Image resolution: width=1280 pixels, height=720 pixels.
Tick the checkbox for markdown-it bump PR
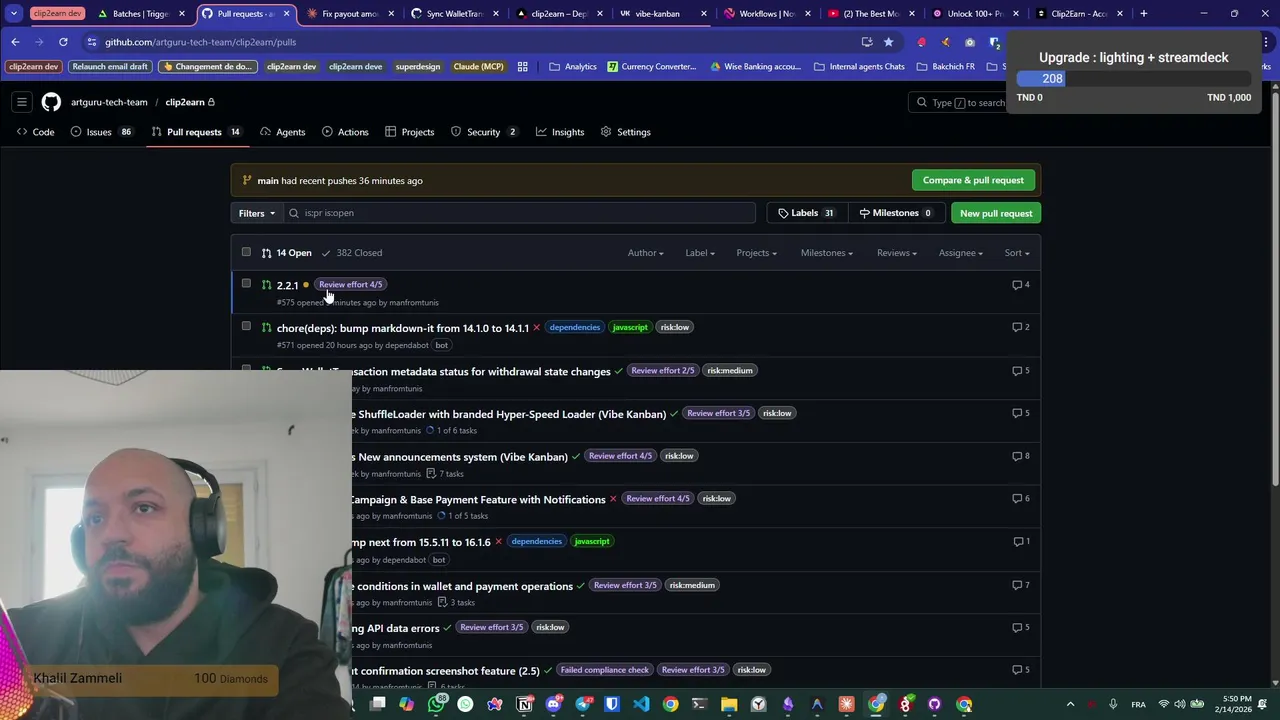click(246, 326)
